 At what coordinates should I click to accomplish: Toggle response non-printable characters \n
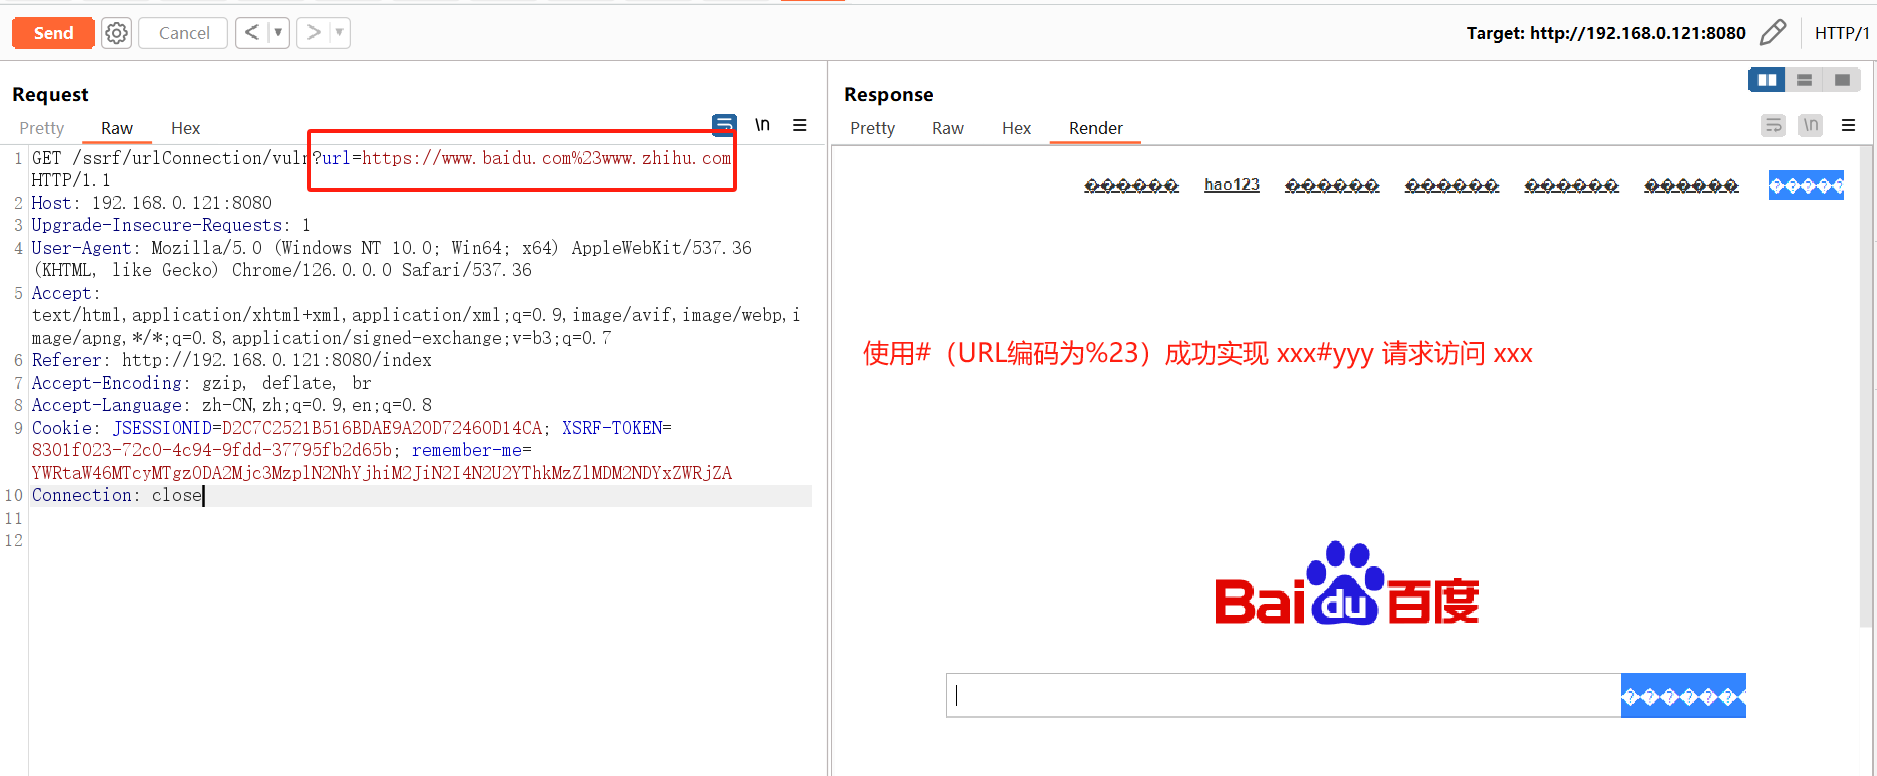coord(1811,125)
